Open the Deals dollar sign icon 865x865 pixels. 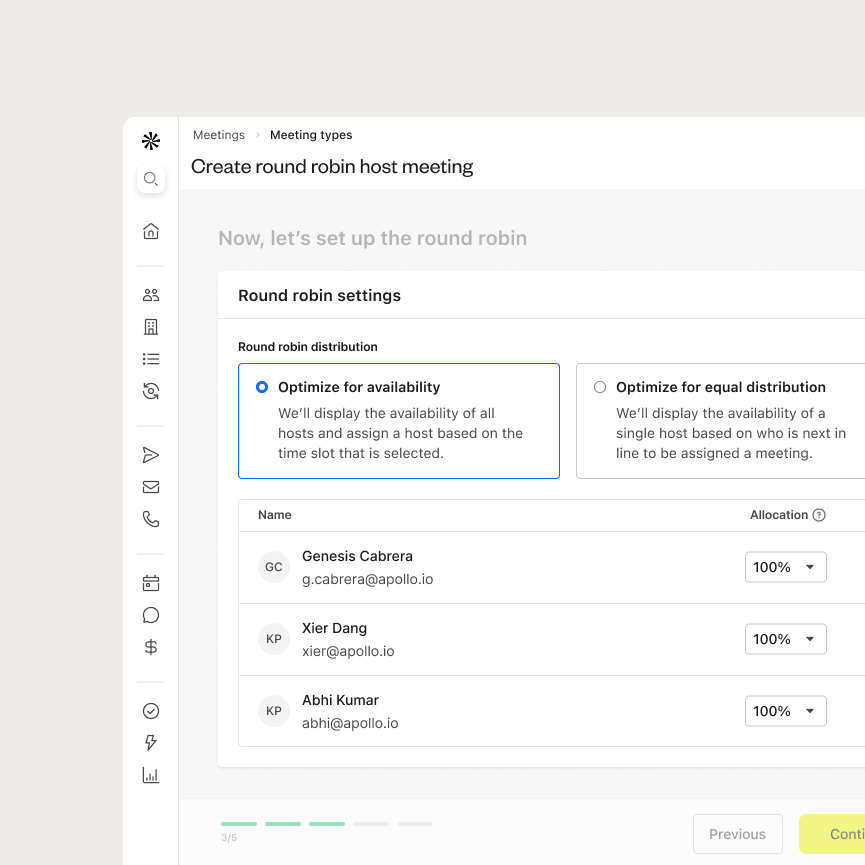(151, 647)
